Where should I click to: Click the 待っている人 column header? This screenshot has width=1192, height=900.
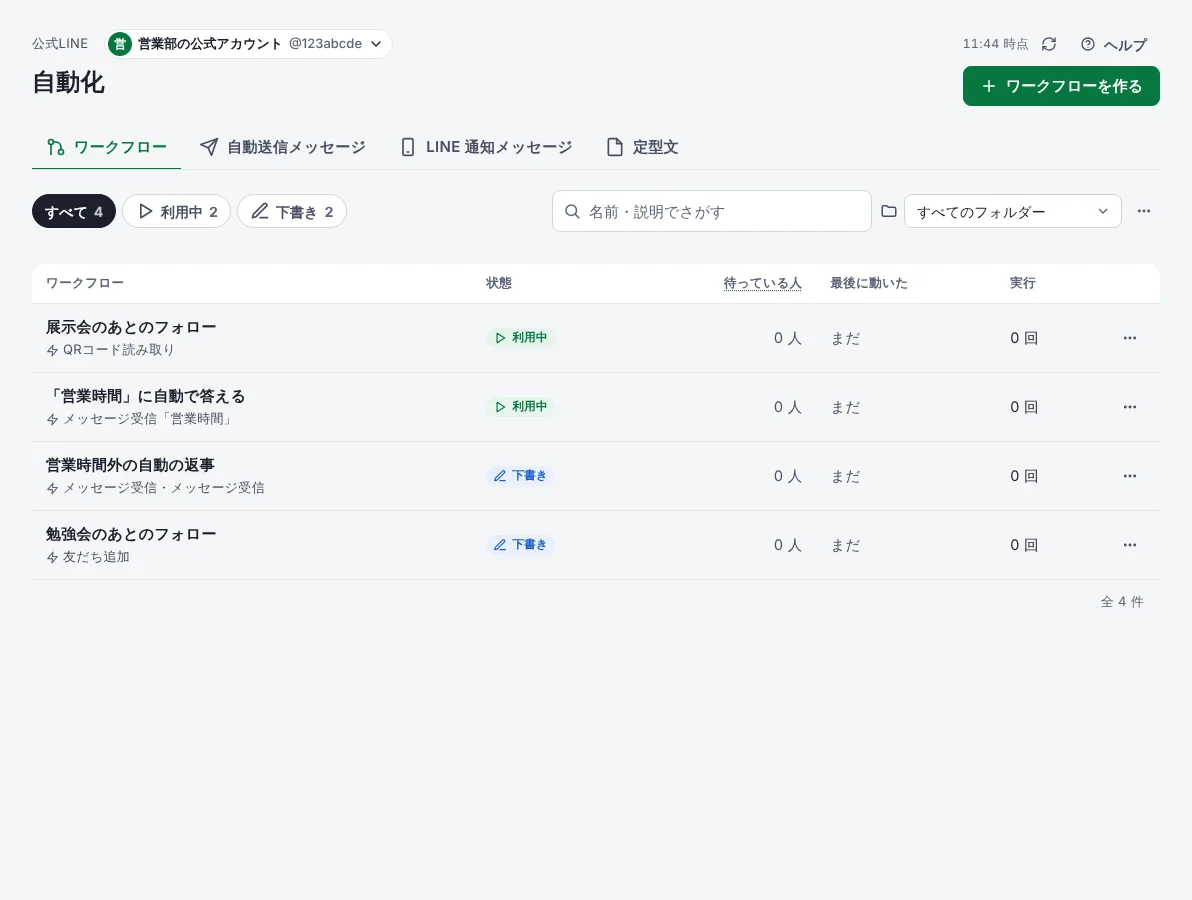(x=762, y=283)
